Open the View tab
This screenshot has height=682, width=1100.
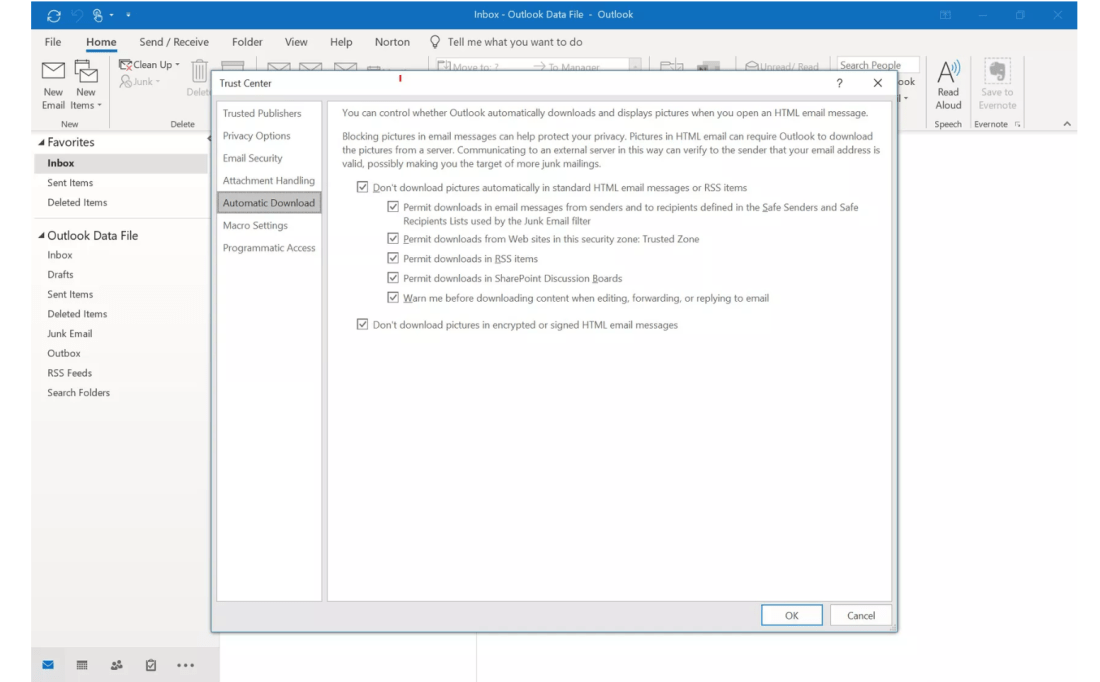[296, 42]
